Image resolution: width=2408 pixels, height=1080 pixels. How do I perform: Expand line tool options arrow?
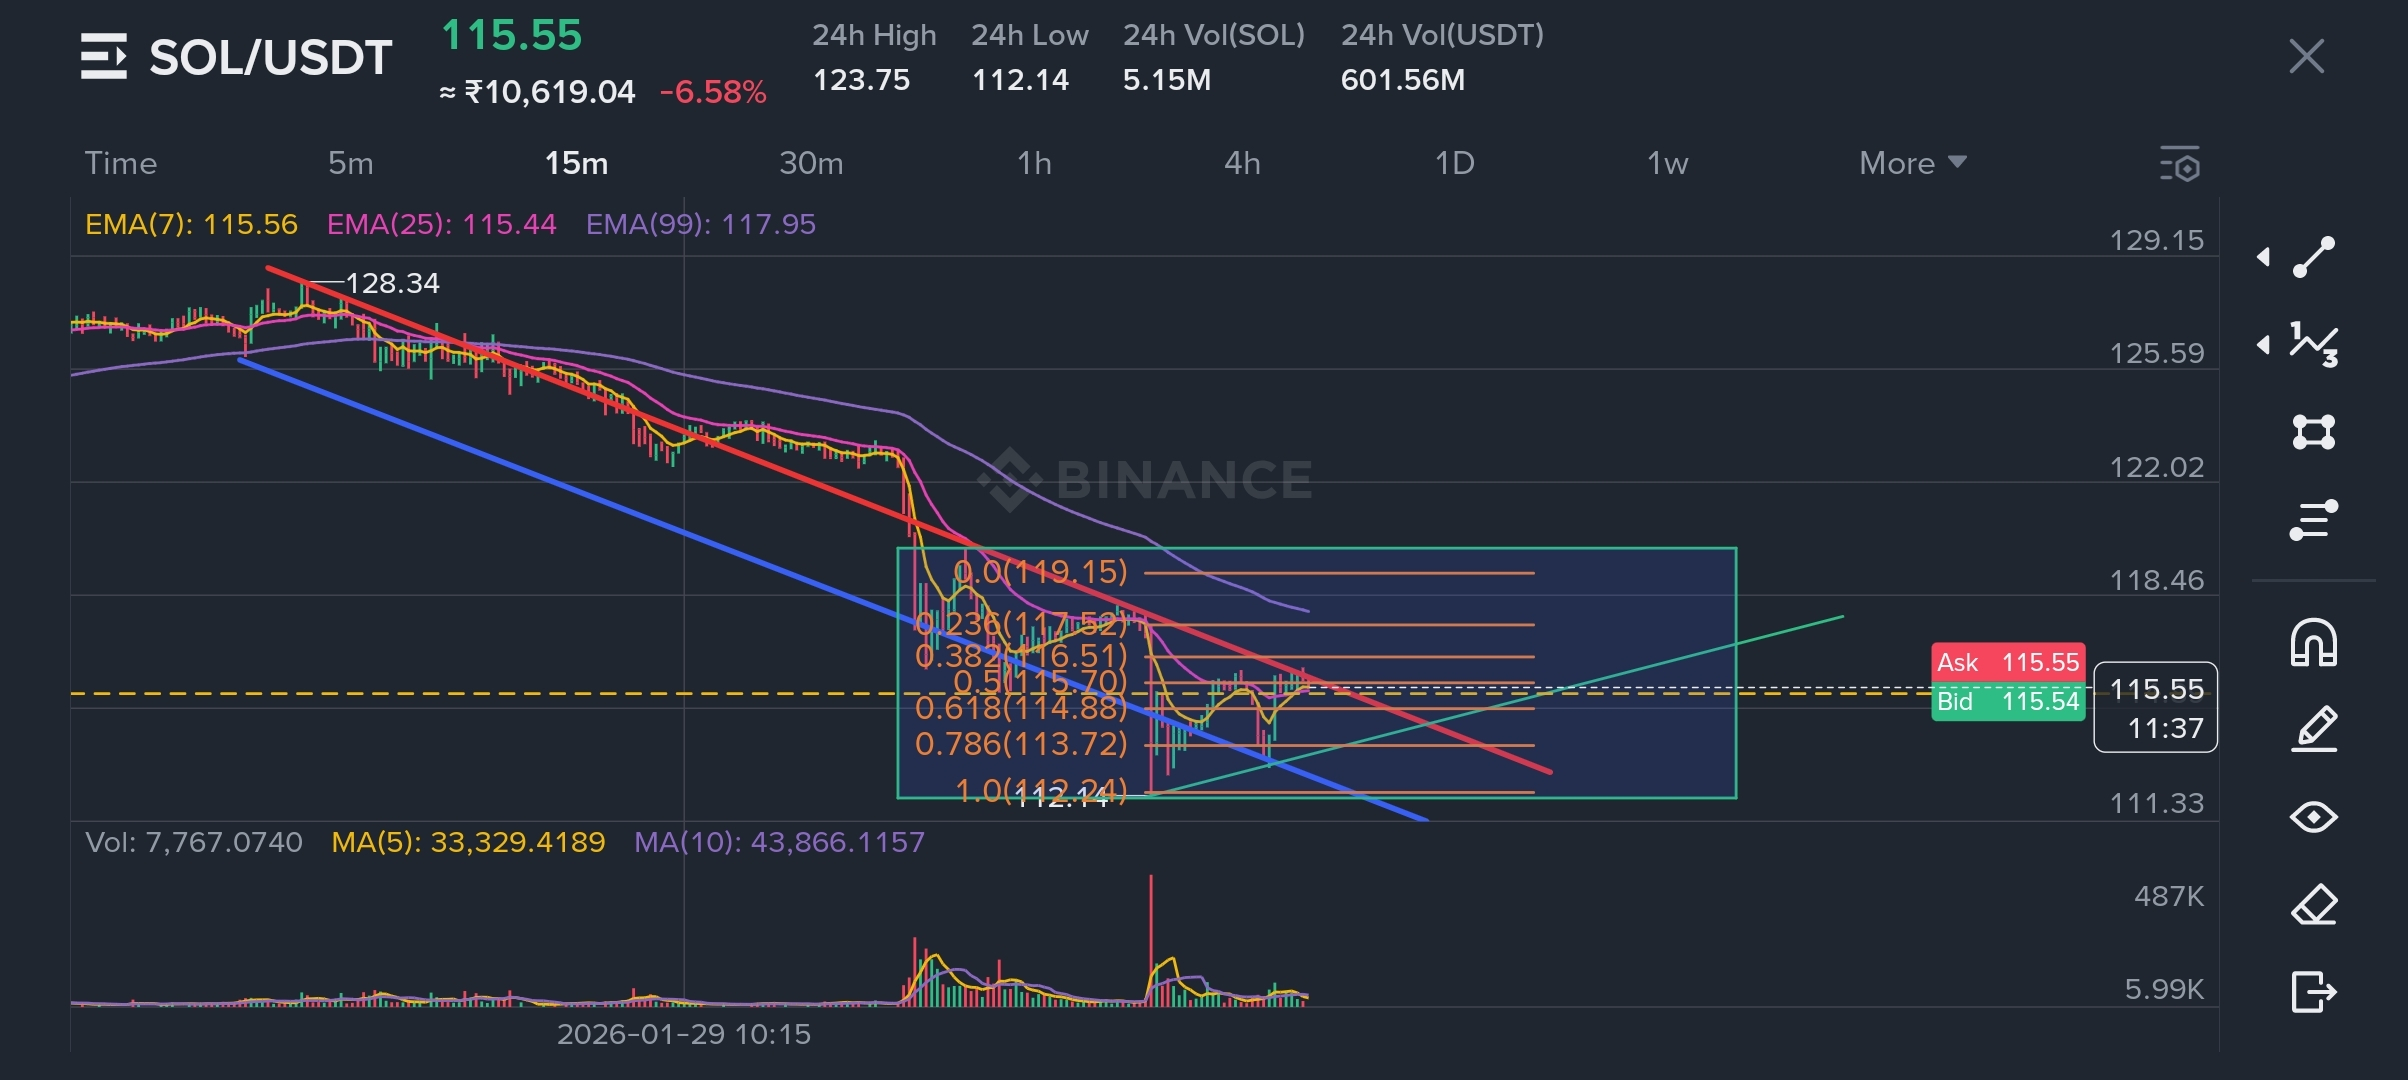[x=2263, y=257]
